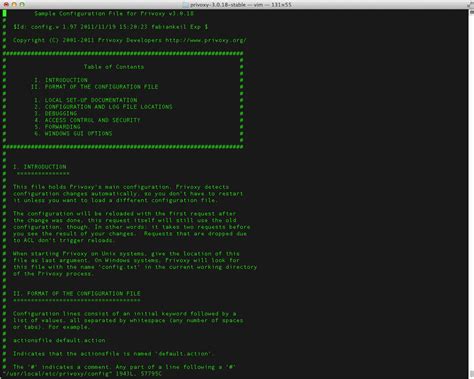Click '1. LOCAL SET-UP DOCUMENTATION' entry
The width and height of the screenshot is (474, 379).
(x=86, y=100)
